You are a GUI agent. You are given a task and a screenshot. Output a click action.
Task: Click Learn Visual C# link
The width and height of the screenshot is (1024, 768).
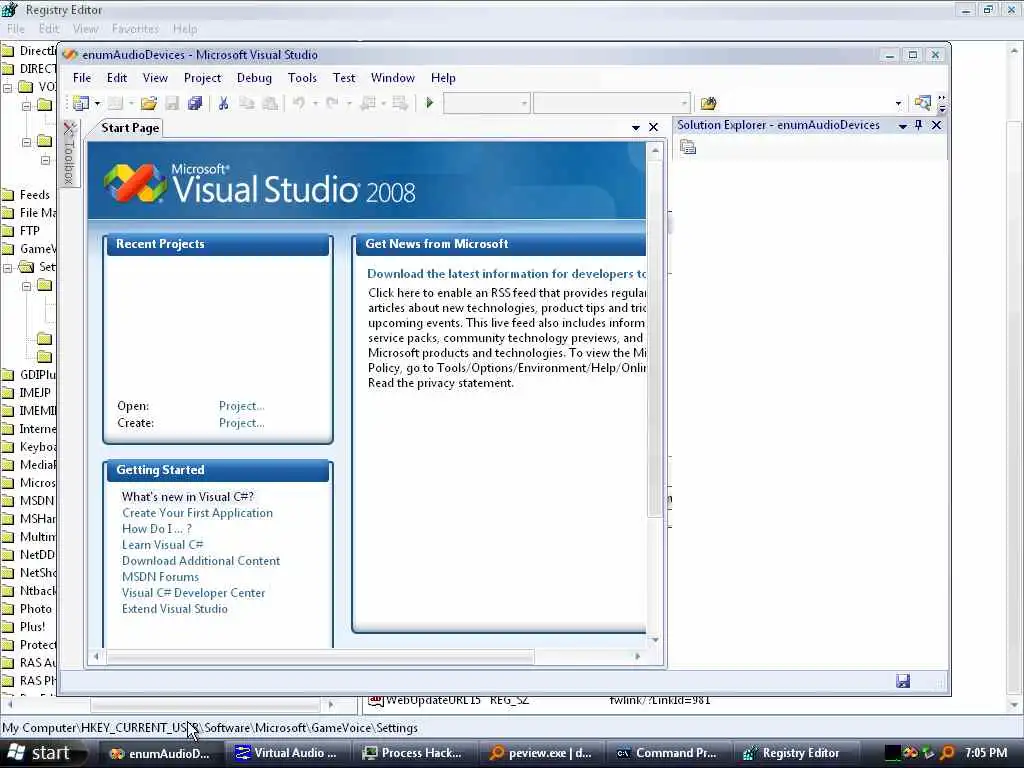(x=163, y=545)
